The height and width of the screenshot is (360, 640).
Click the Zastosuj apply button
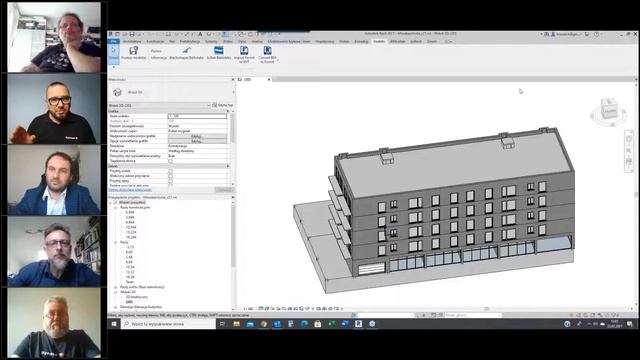[x=224, y=190]
